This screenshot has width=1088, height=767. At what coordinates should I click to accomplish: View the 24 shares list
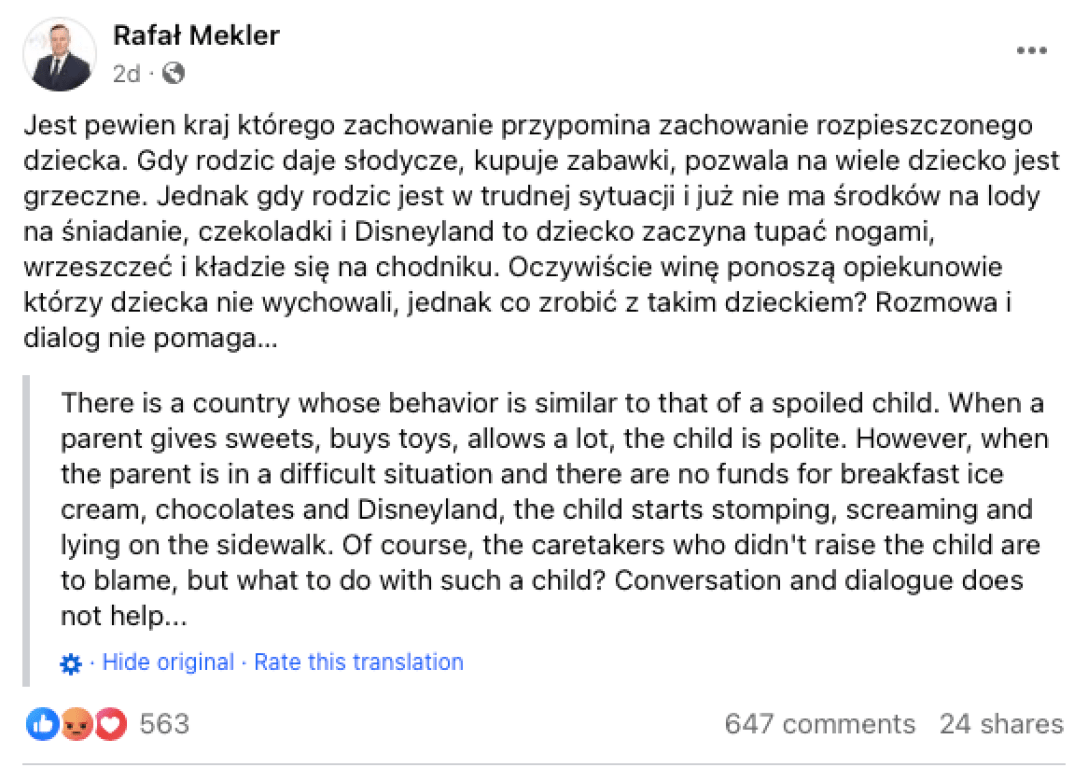pyautogui.click(x=1001, y=724)
